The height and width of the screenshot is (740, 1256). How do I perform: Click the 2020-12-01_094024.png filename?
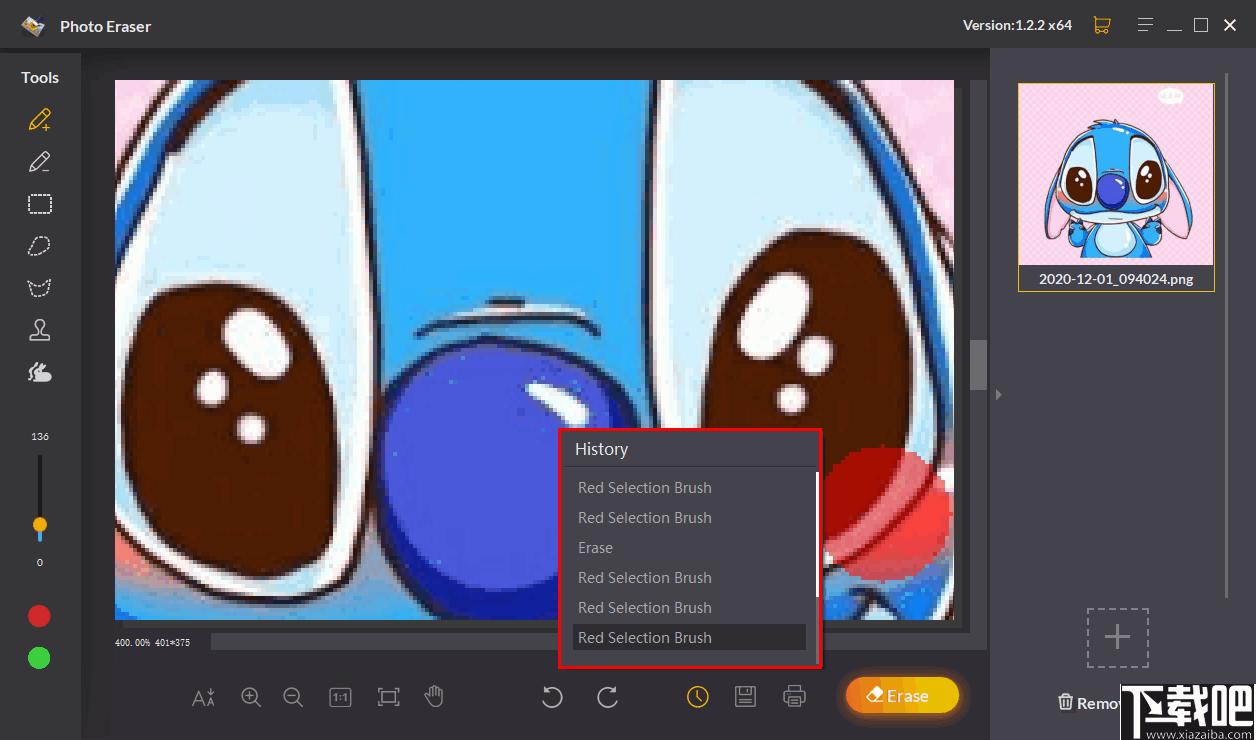click(x=1116, y=279)
